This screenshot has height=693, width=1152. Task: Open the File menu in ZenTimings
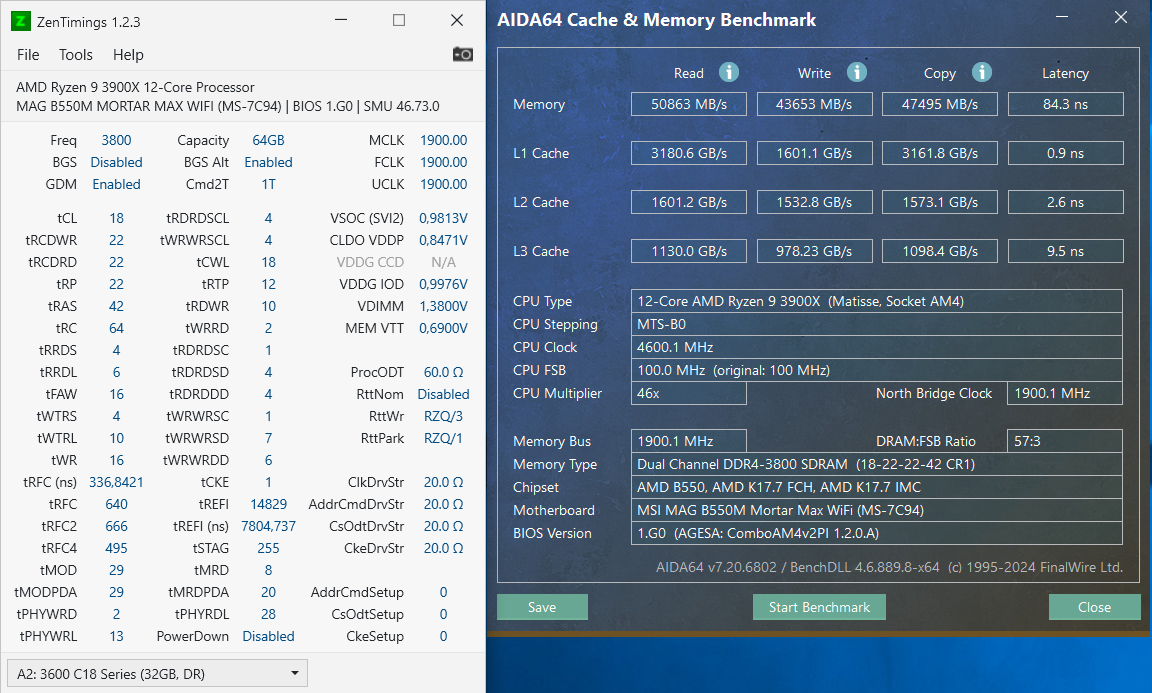tap(28, 54)
